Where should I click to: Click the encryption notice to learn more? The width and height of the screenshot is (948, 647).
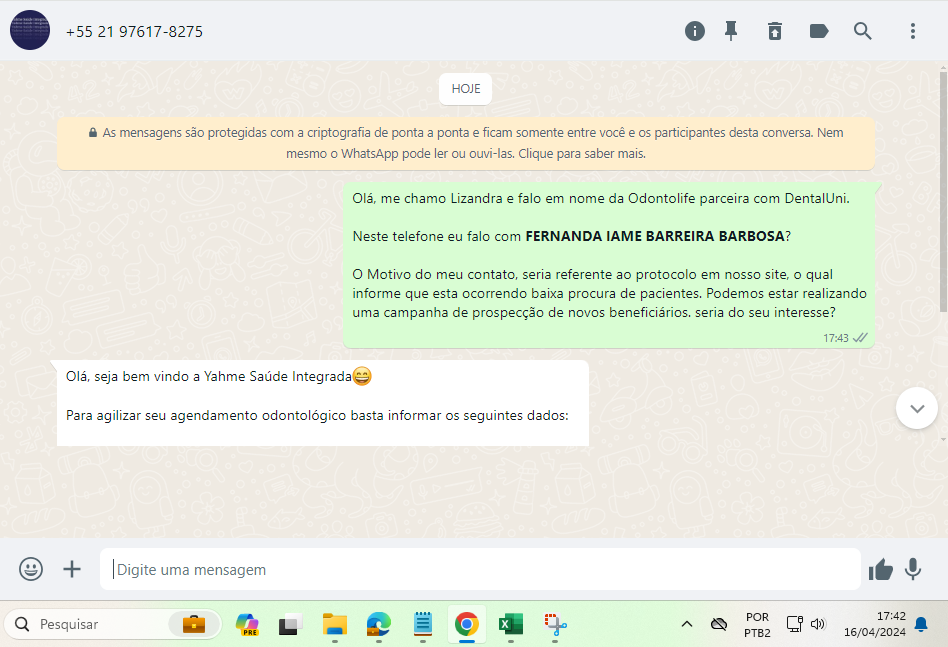point(466,143)
